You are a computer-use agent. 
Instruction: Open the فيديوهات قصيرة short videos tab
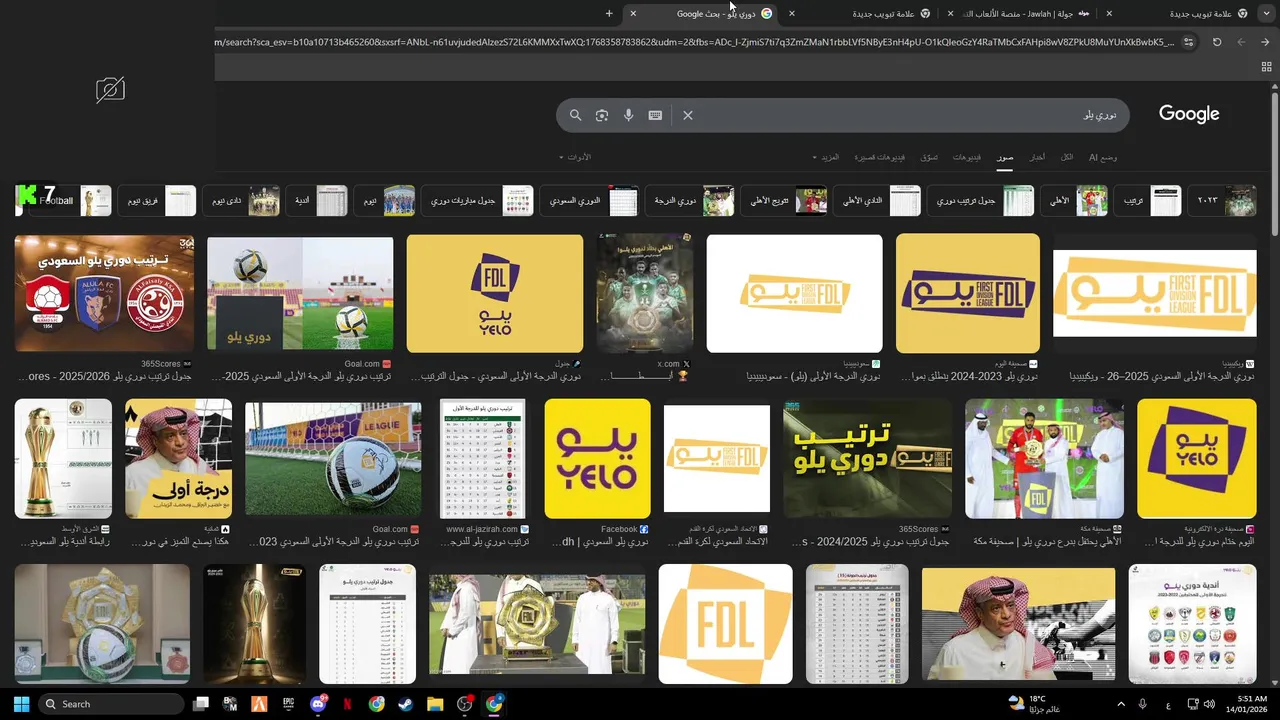click(880, 157)
